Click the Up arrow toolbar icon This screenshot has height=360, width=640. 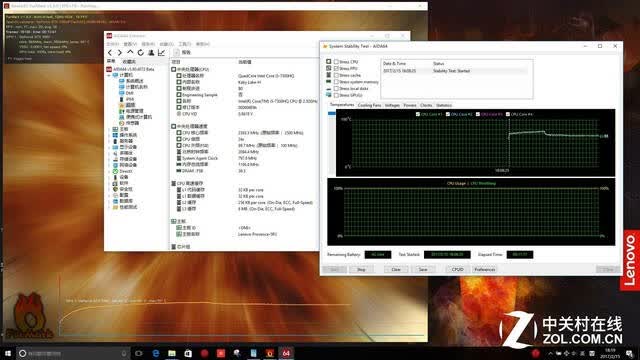pos(130,52)
